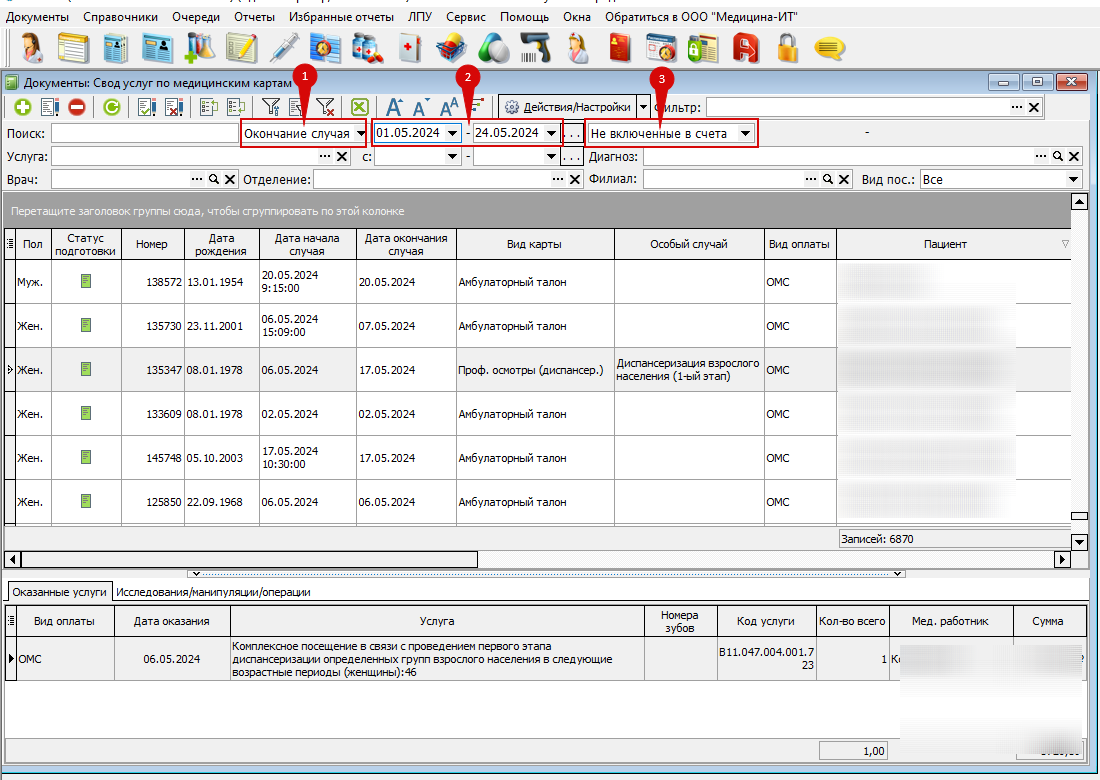Screen dimensions: 1100x780
Task: Decrease font size with A-down icon
Action: click(420, 108)
